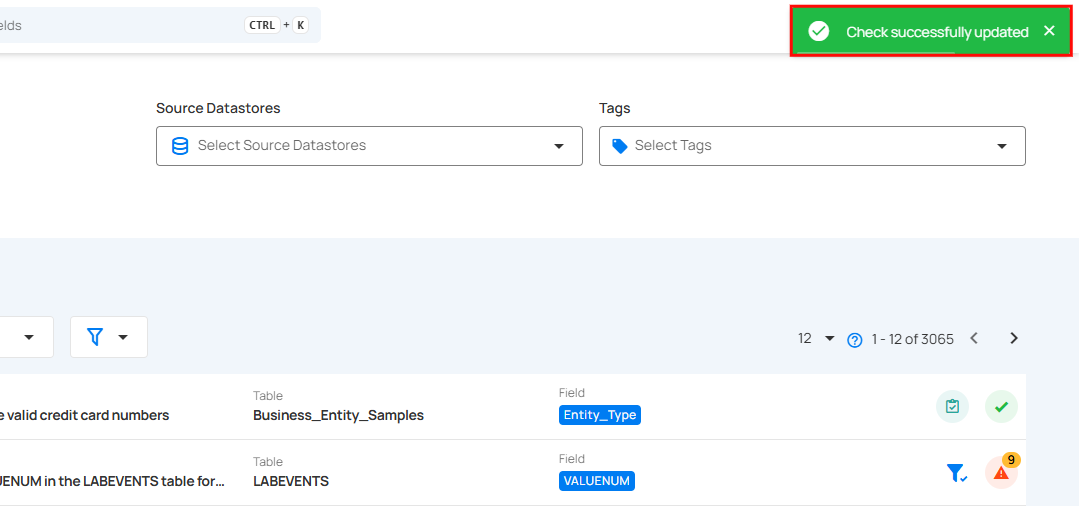
Task: Click the Tags label above the tag selector
Action: [x=615, y=108]
